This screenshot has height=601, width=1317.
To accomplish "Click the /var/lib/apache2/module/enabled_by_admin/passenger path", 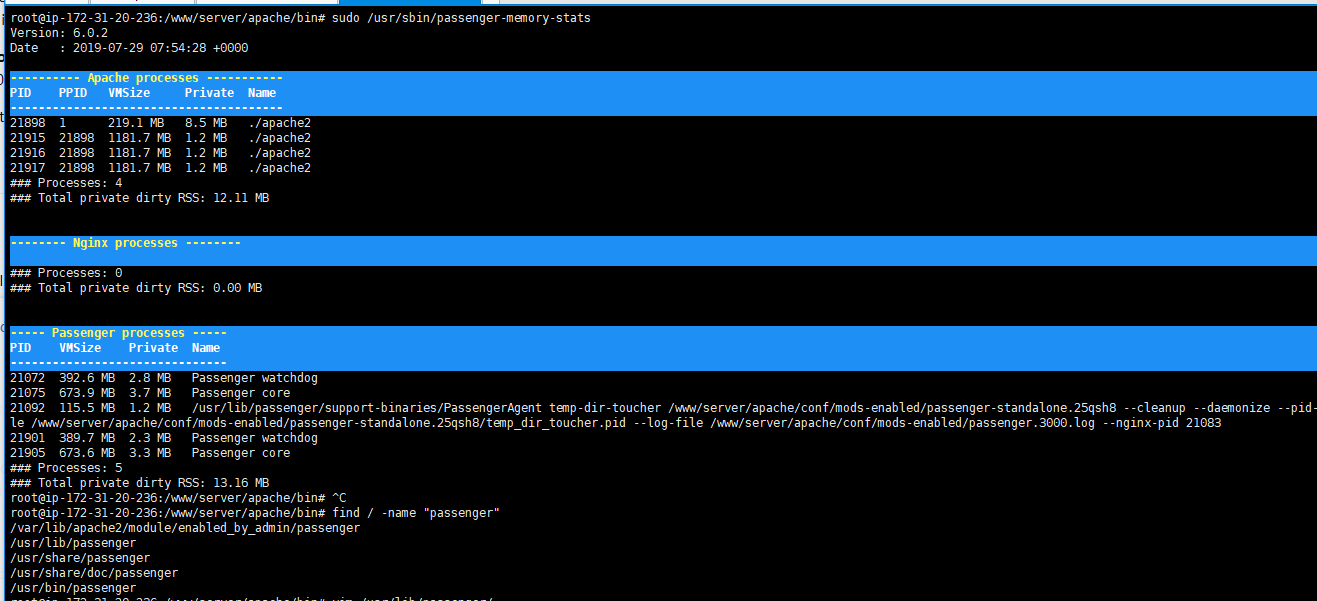I will [185, 528].
